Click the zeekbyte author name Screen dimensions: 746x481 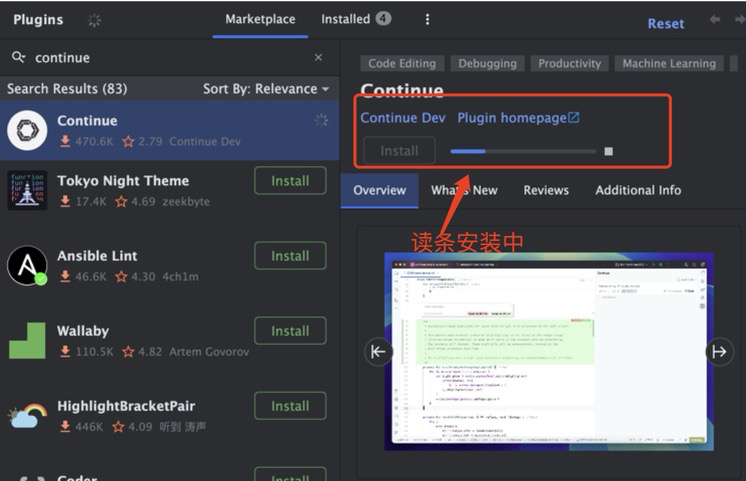[186, 202]
